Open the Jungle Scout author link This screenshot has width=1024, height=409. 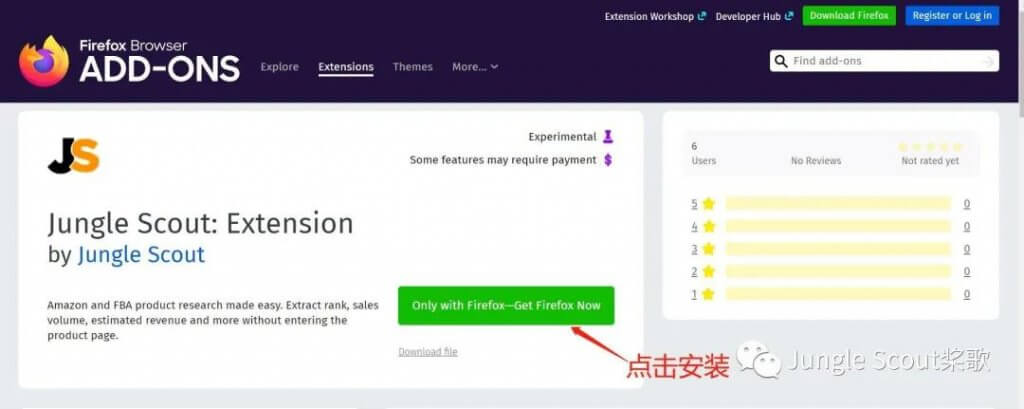[x=141, y=255]
